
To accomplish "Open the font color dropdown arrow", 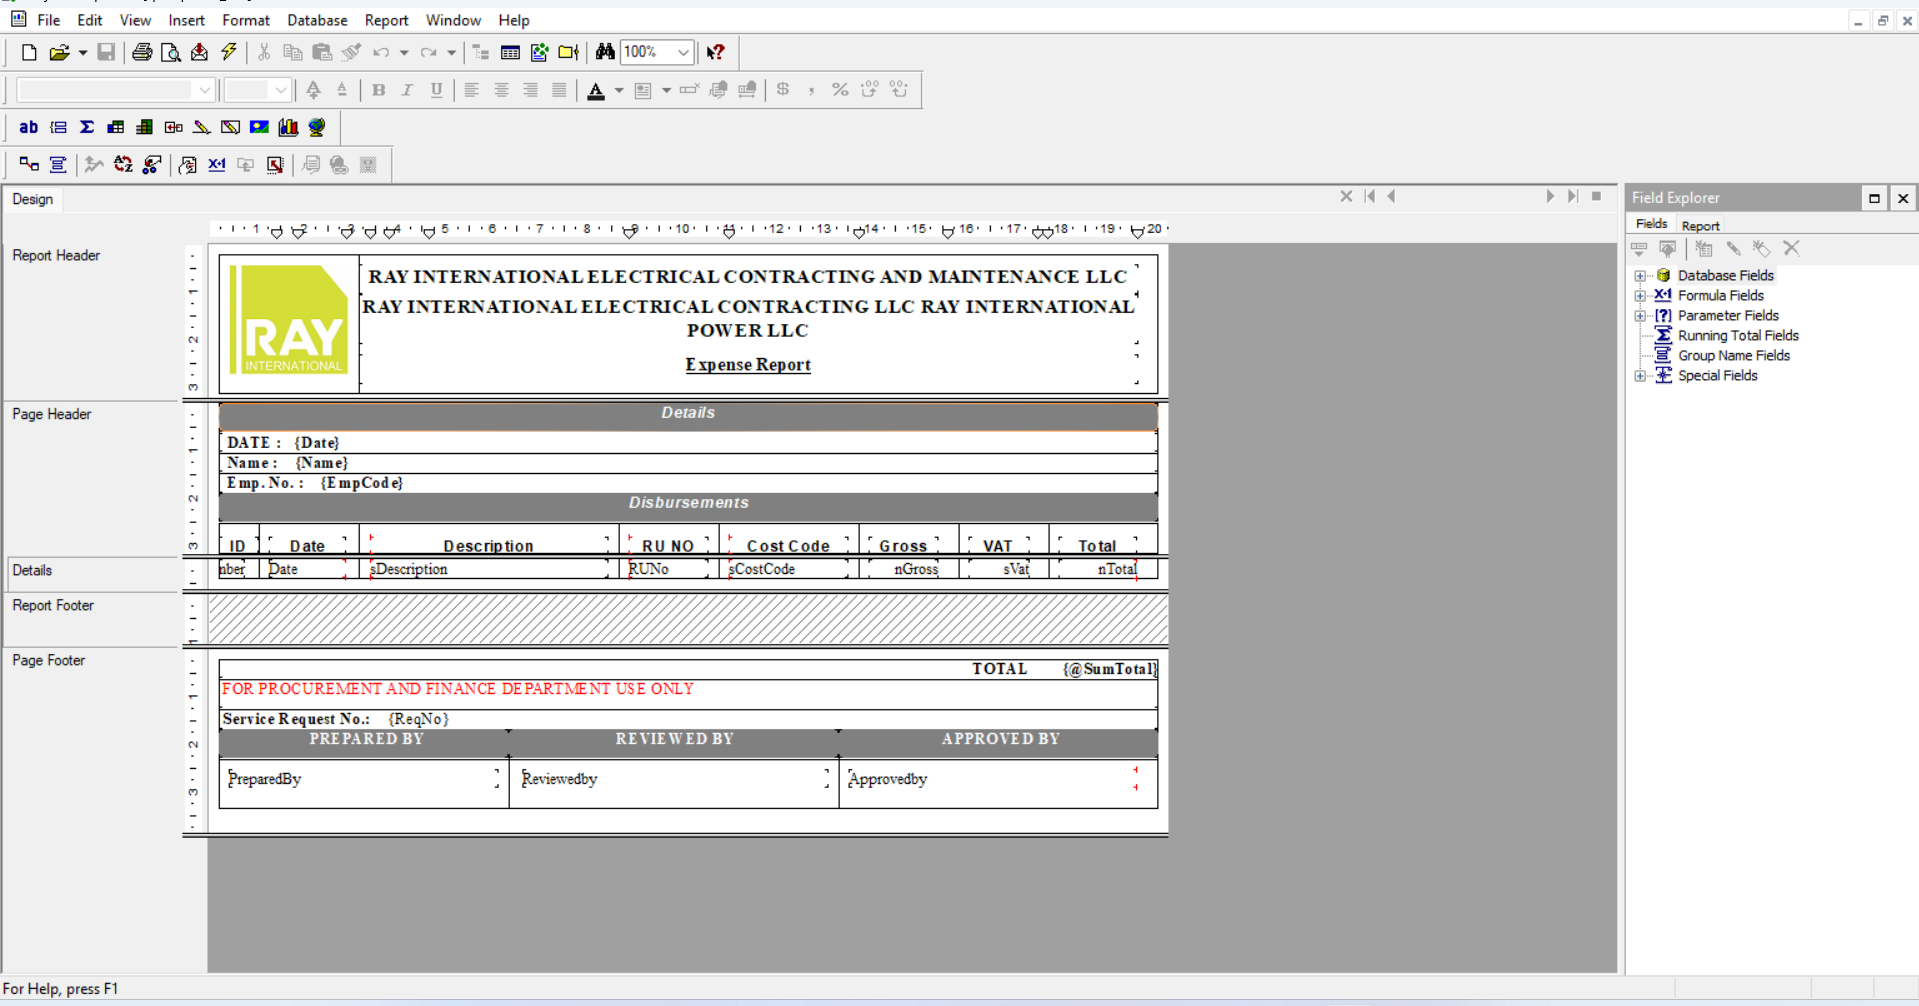I will coord(619,91).
